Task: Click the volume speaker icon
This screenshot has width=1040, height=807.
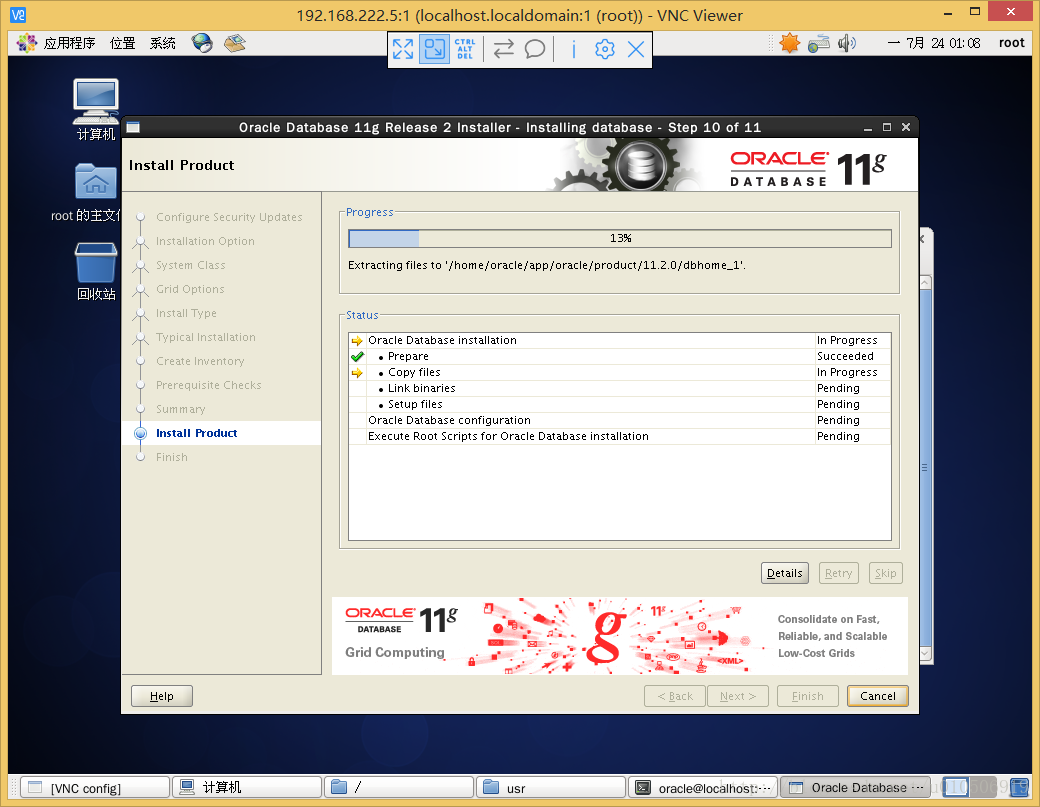Action: click(x=846, y=43)
